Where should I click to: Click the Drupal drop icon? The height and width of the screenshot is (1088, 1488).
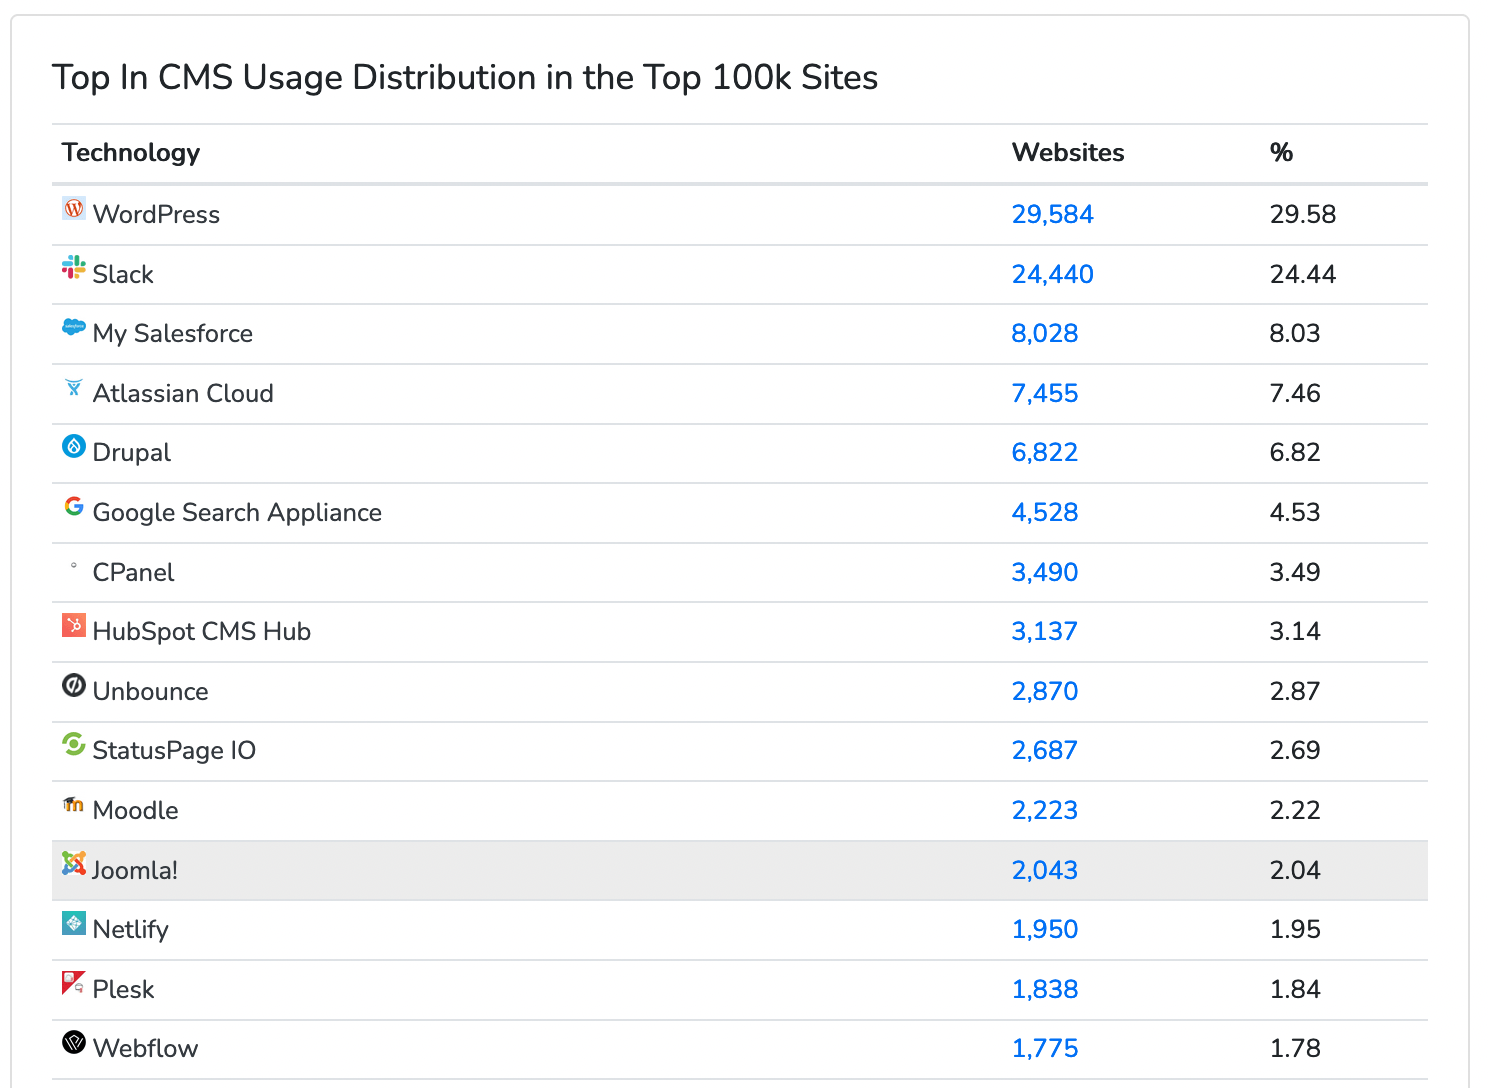[74, 446]
